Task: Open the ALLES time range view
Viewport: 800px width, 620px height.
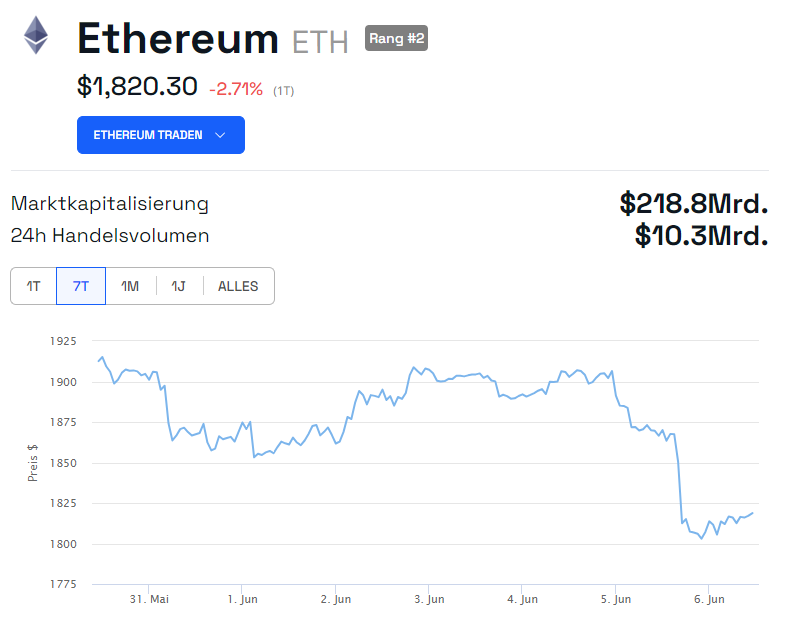Action: (238, 286)
